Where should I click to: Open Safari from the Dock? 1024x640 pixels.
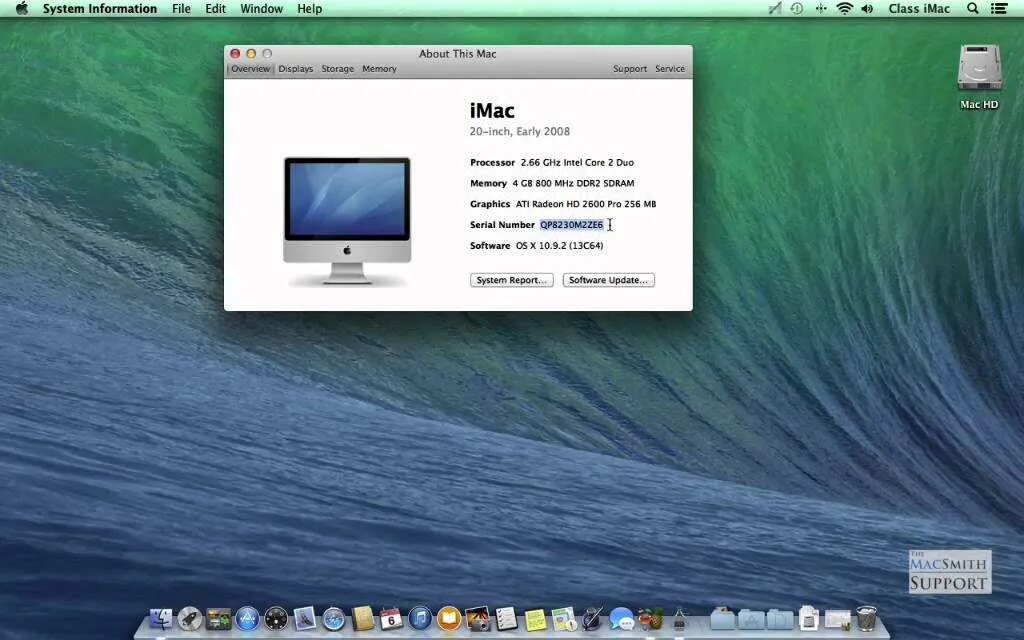(x=334, y=618)
